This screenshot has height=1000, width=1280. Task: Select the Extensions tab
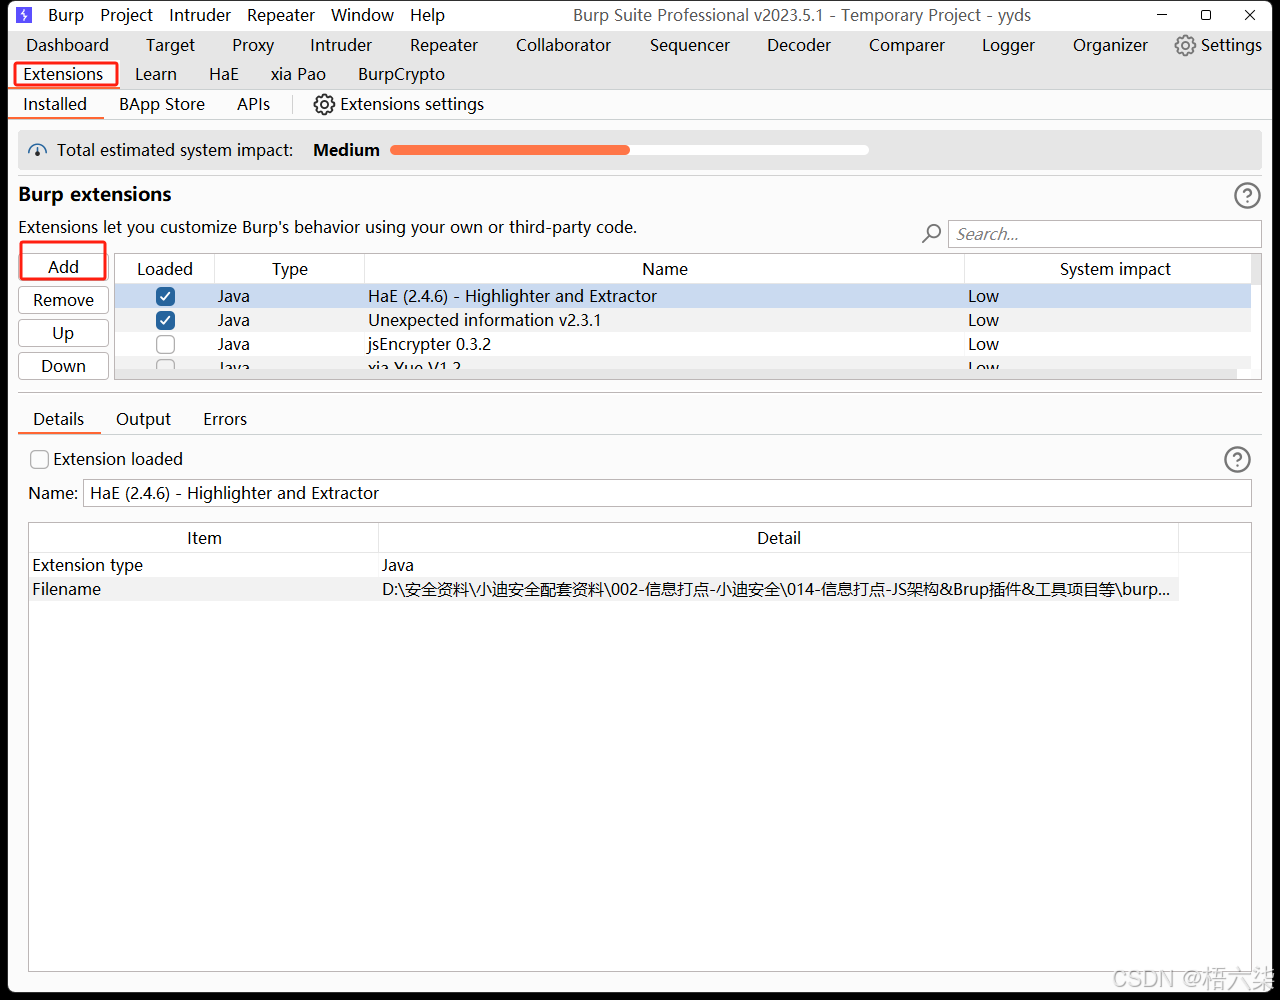64,74
